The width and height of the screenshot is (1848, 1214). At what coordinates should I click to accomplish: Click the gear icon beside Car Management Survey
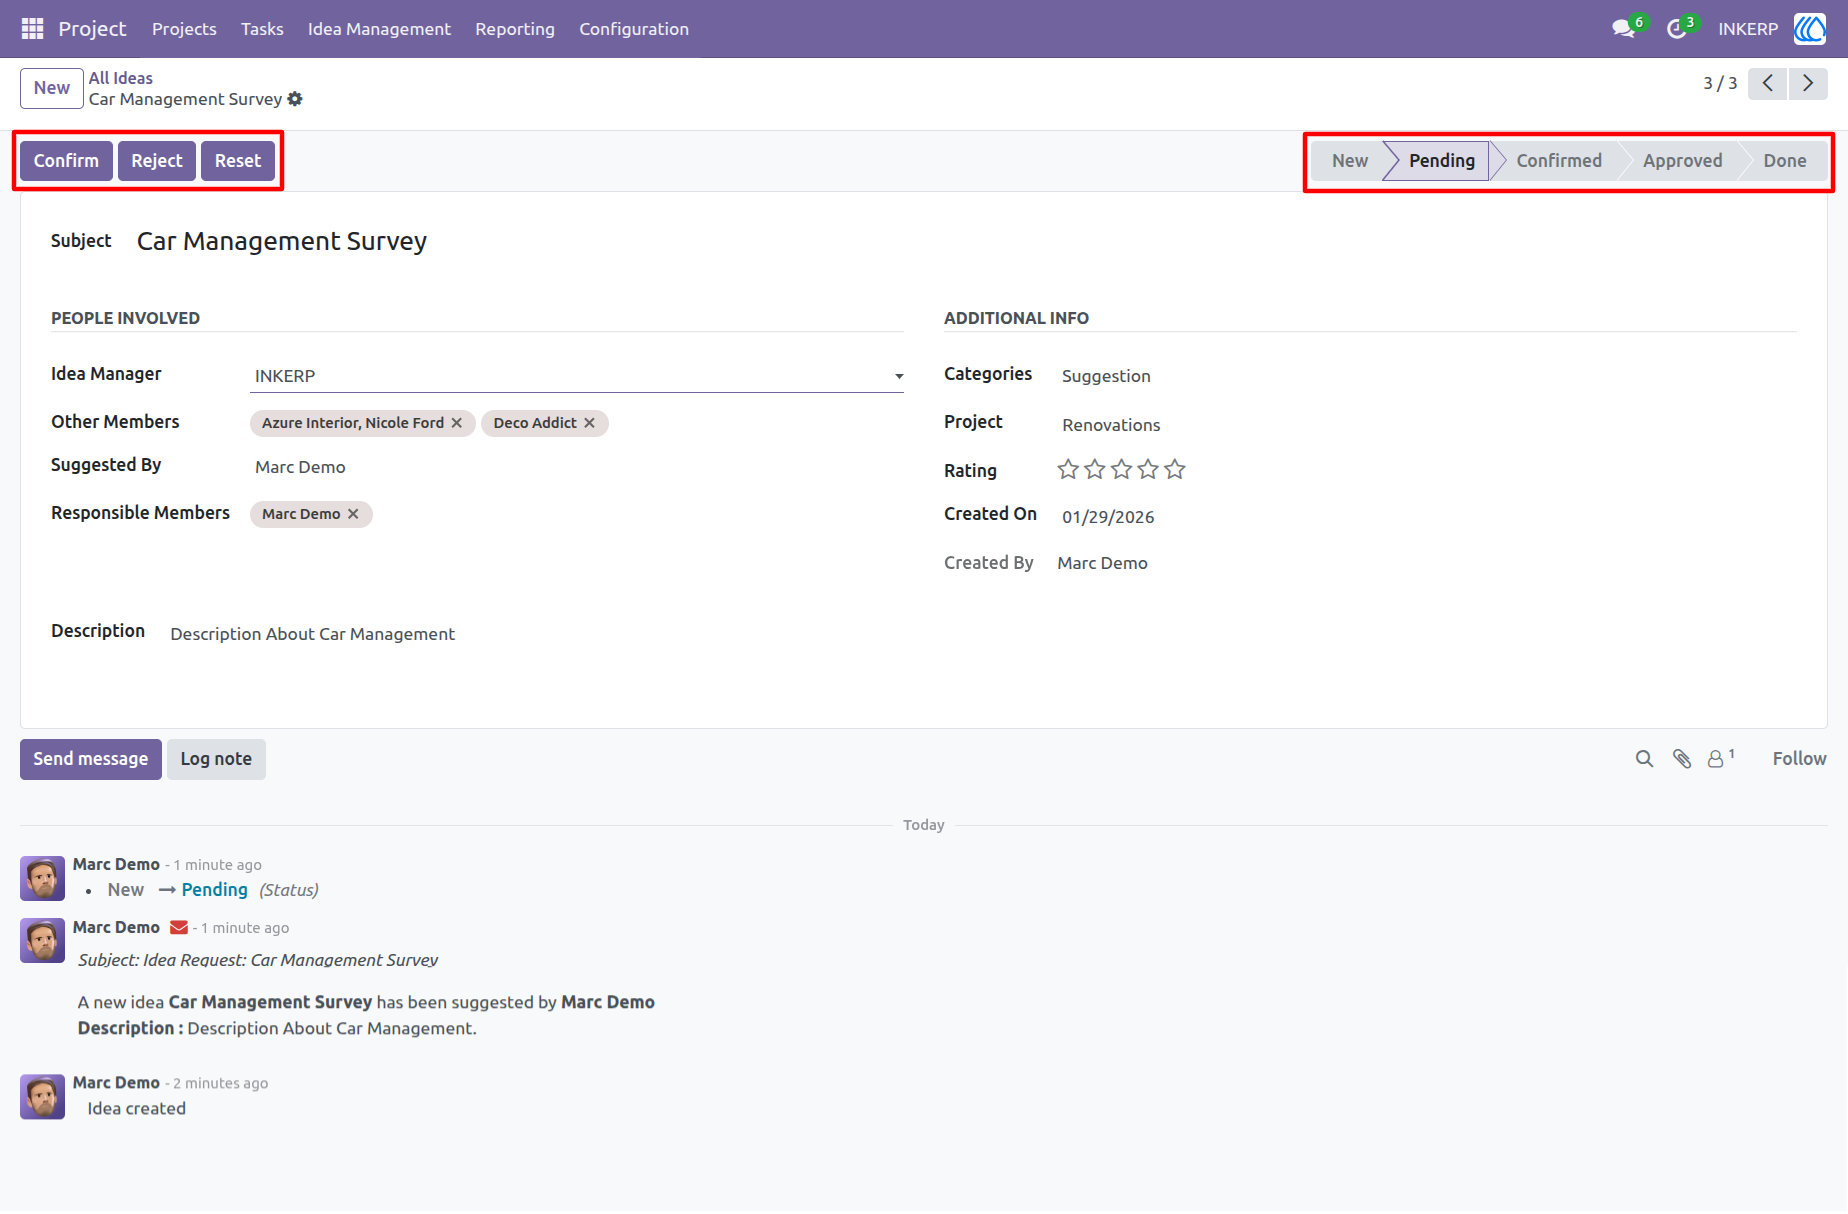point(295,99)
